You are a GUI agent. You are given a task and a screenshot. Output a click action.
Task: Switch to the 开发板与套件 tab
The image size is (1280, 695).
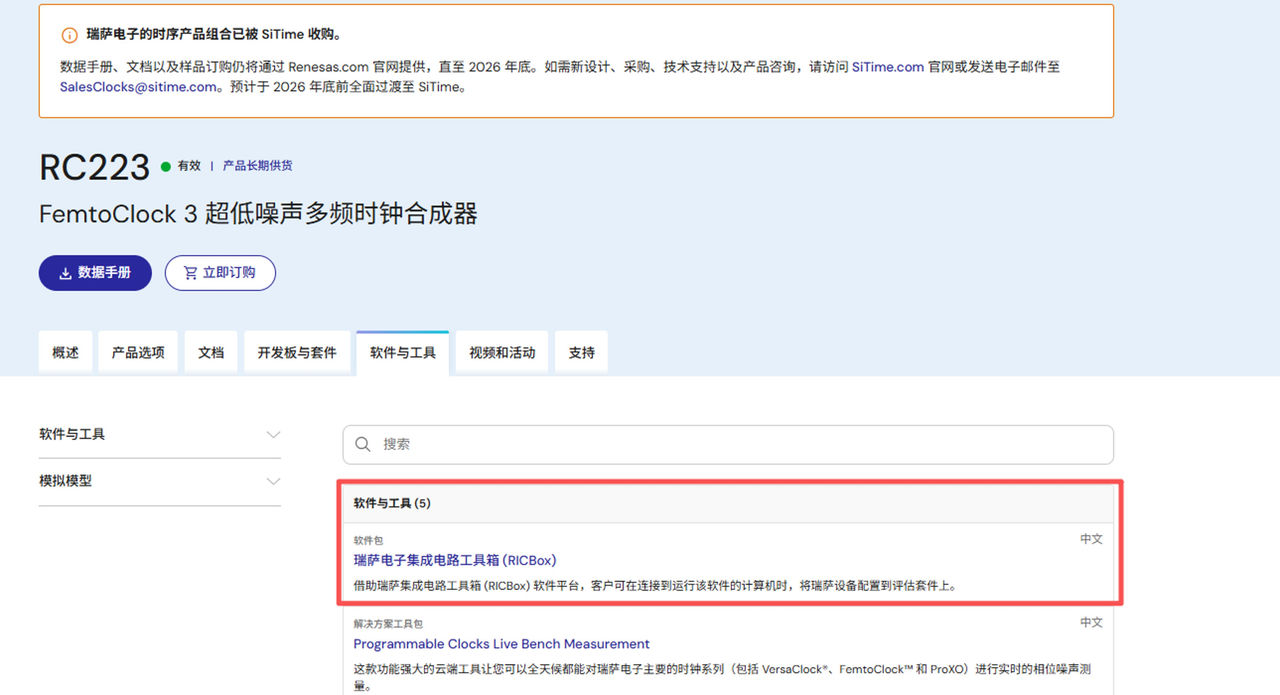tap(297, 353)
